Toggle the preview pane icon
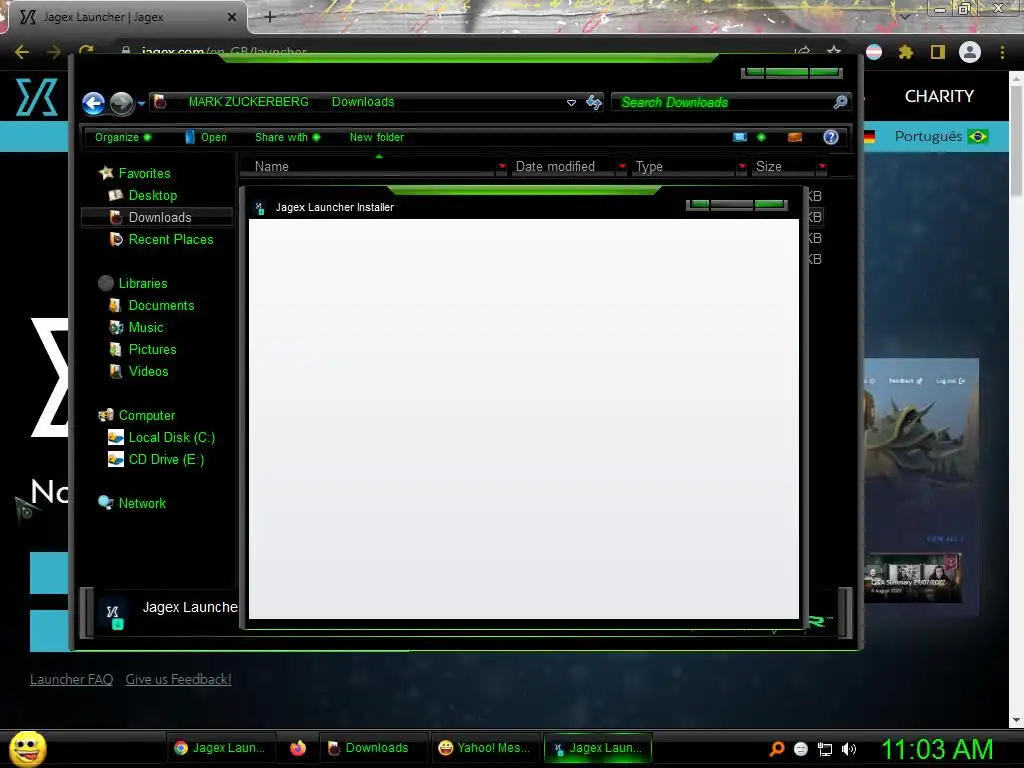Viewport: 1024px width, 768px height. 795,137
